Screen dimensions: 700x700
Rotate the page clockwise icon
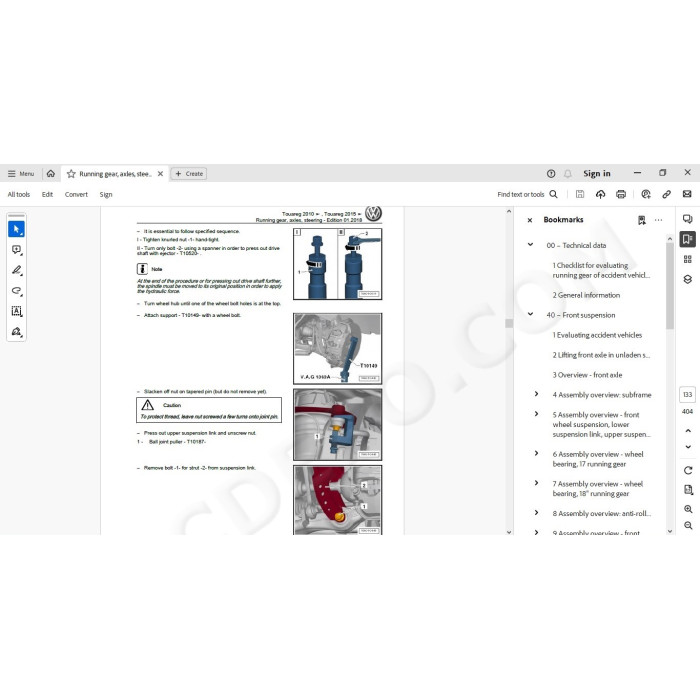pos(688,470)
